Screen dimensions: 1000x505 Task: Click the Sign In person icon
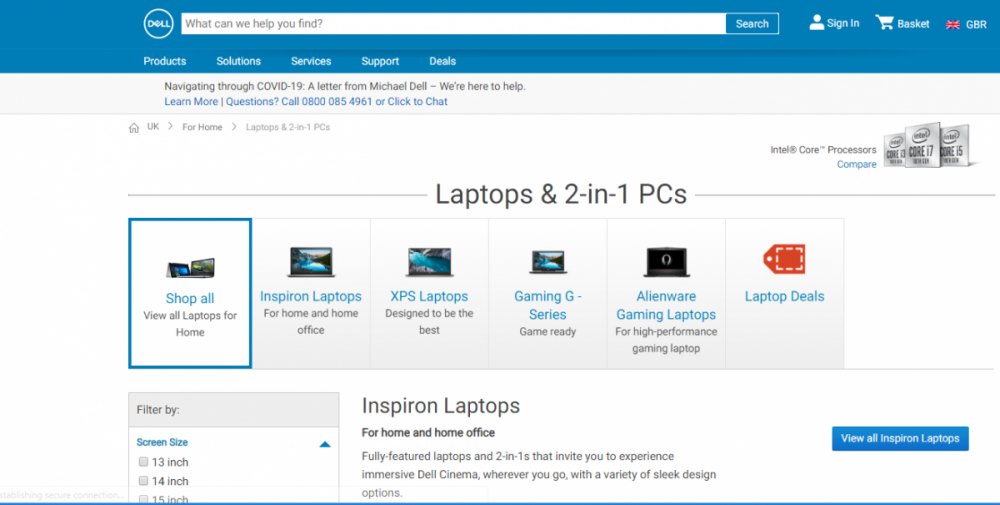(x=816, y=23)
